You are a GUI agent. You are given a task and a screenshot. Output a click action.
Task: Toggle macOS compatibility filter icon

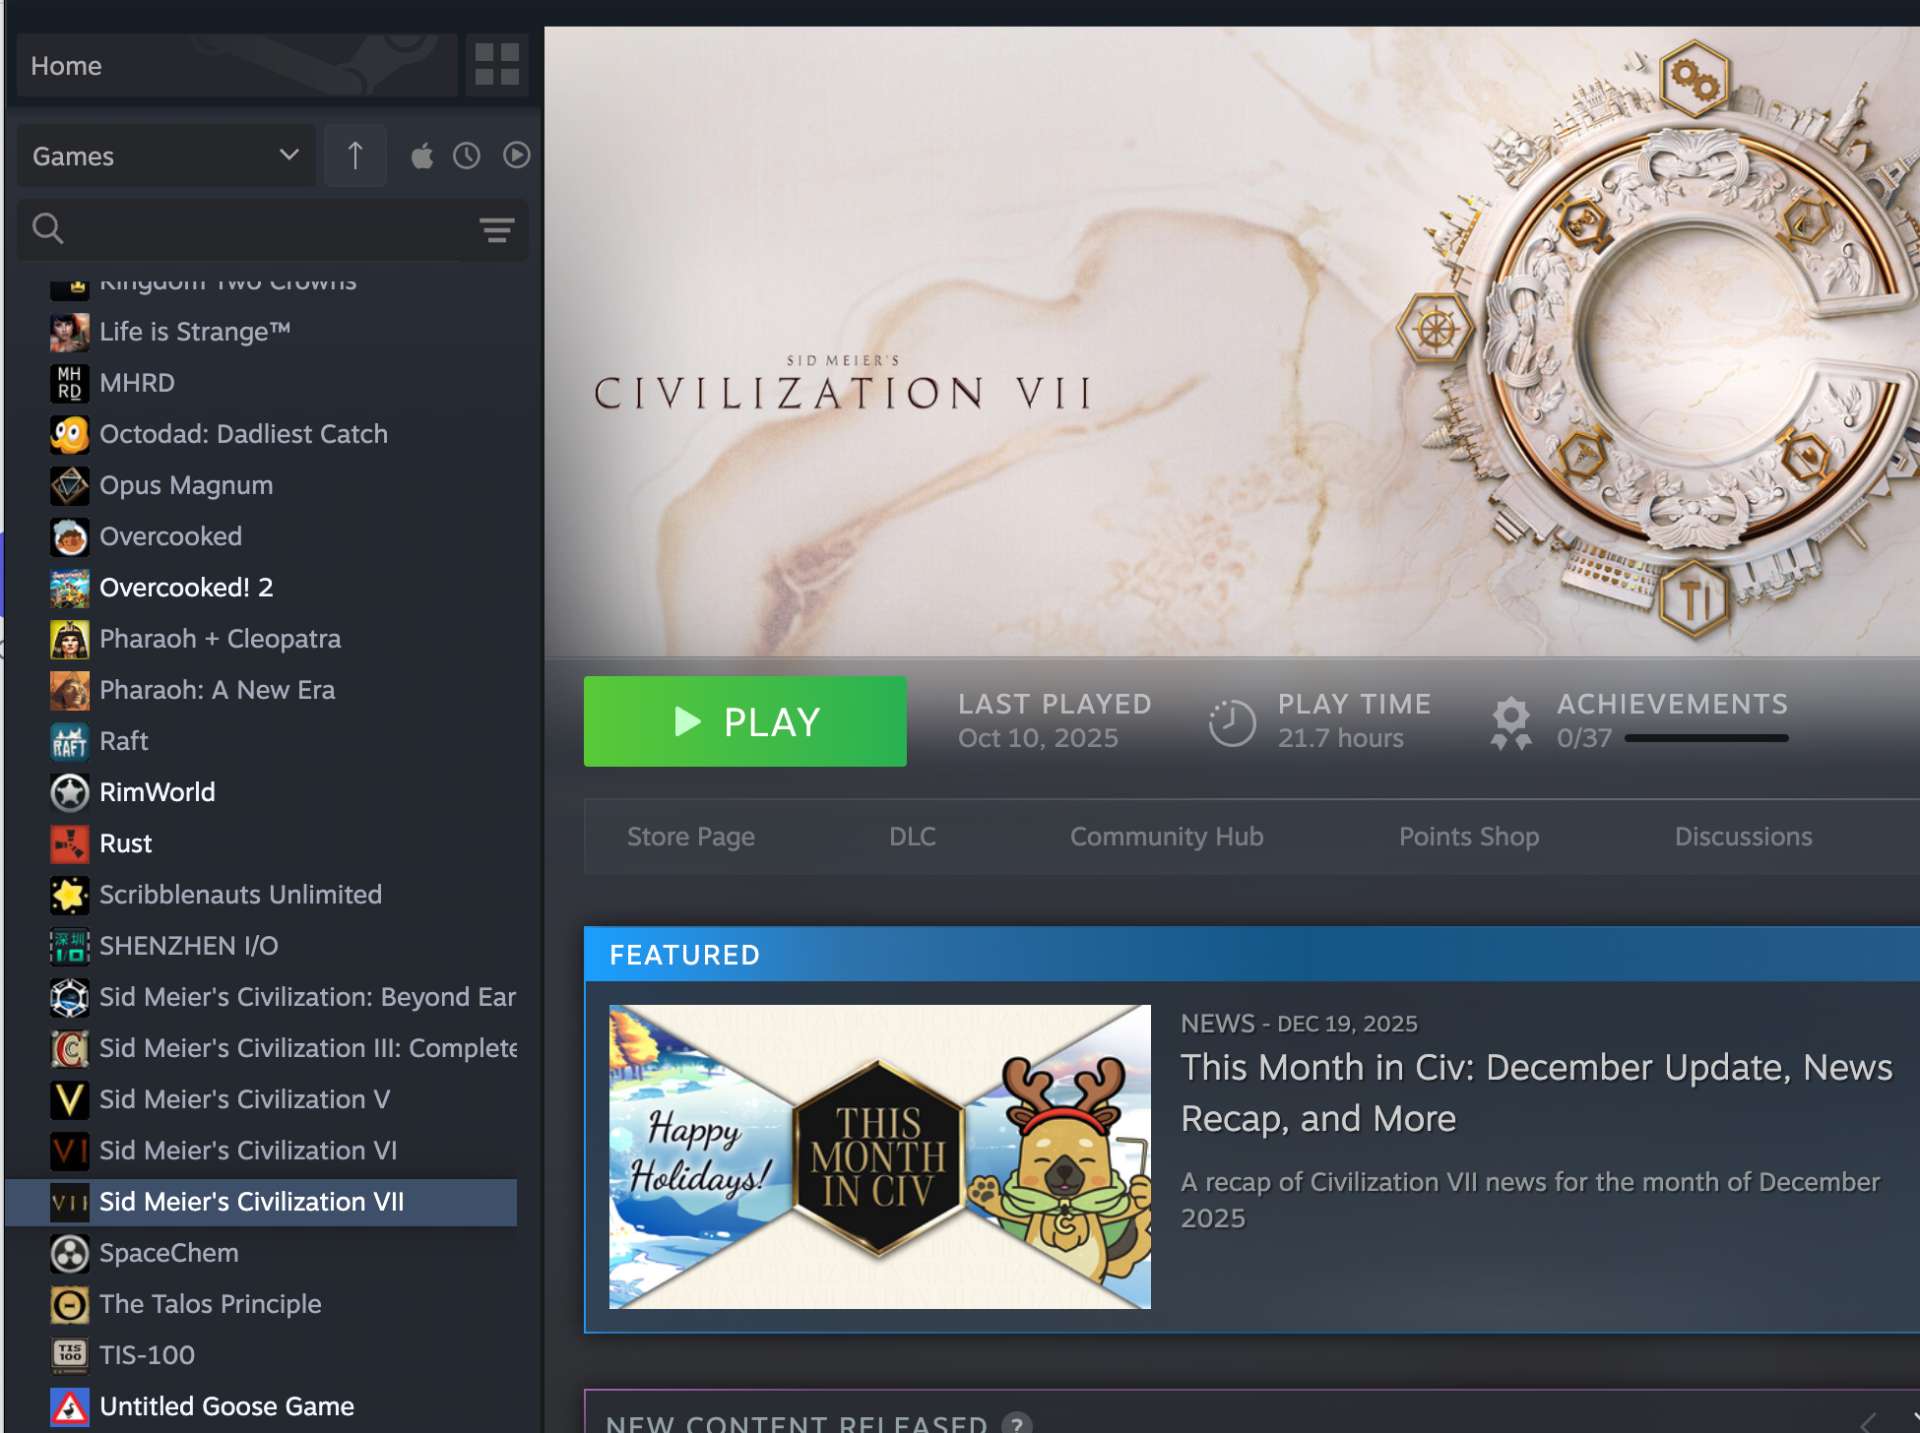[x=422, y=156]
